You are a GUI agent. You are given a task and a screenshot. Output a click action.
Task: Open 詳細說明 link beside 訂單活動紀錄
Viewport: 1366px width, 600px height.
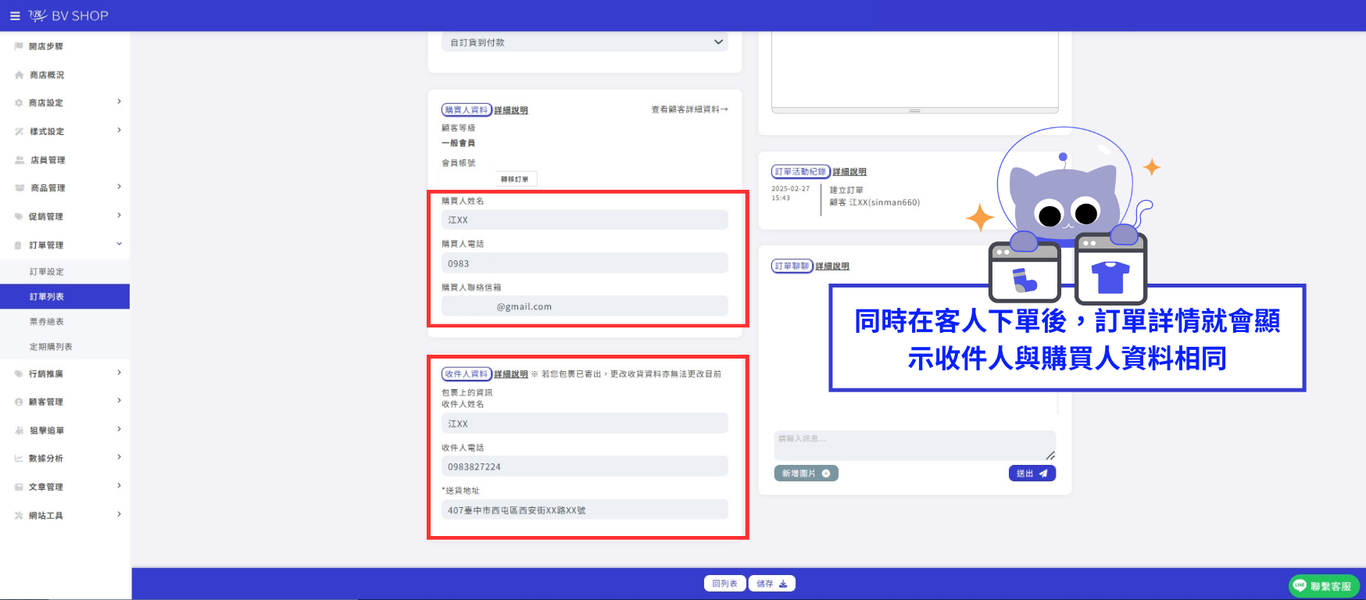pos(850,172)
